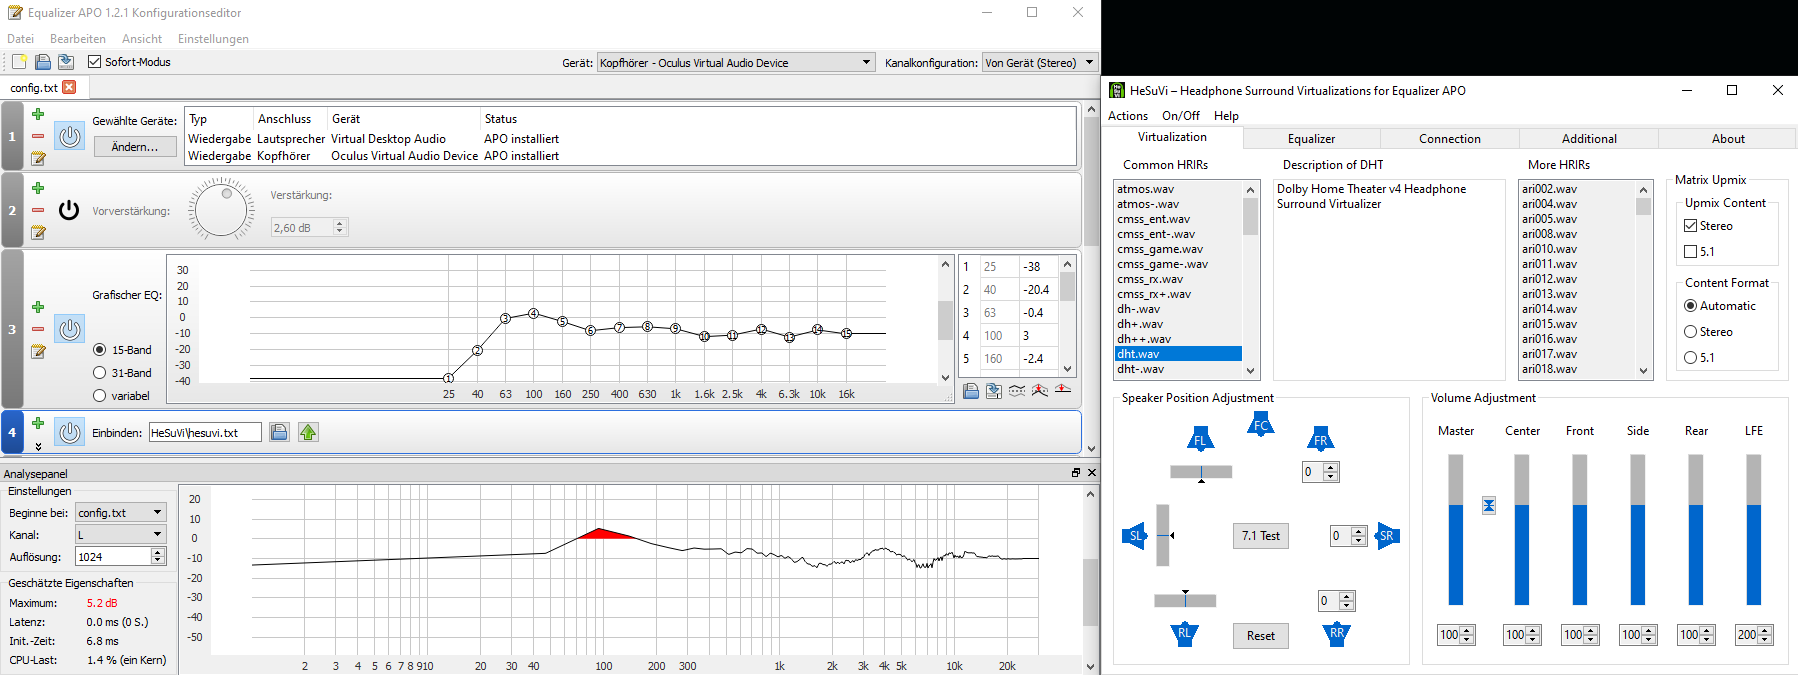This screenshot has height=675, width=1798.
Task: Click the RR rear-right speaker icon
Action: coord(1336,634)
